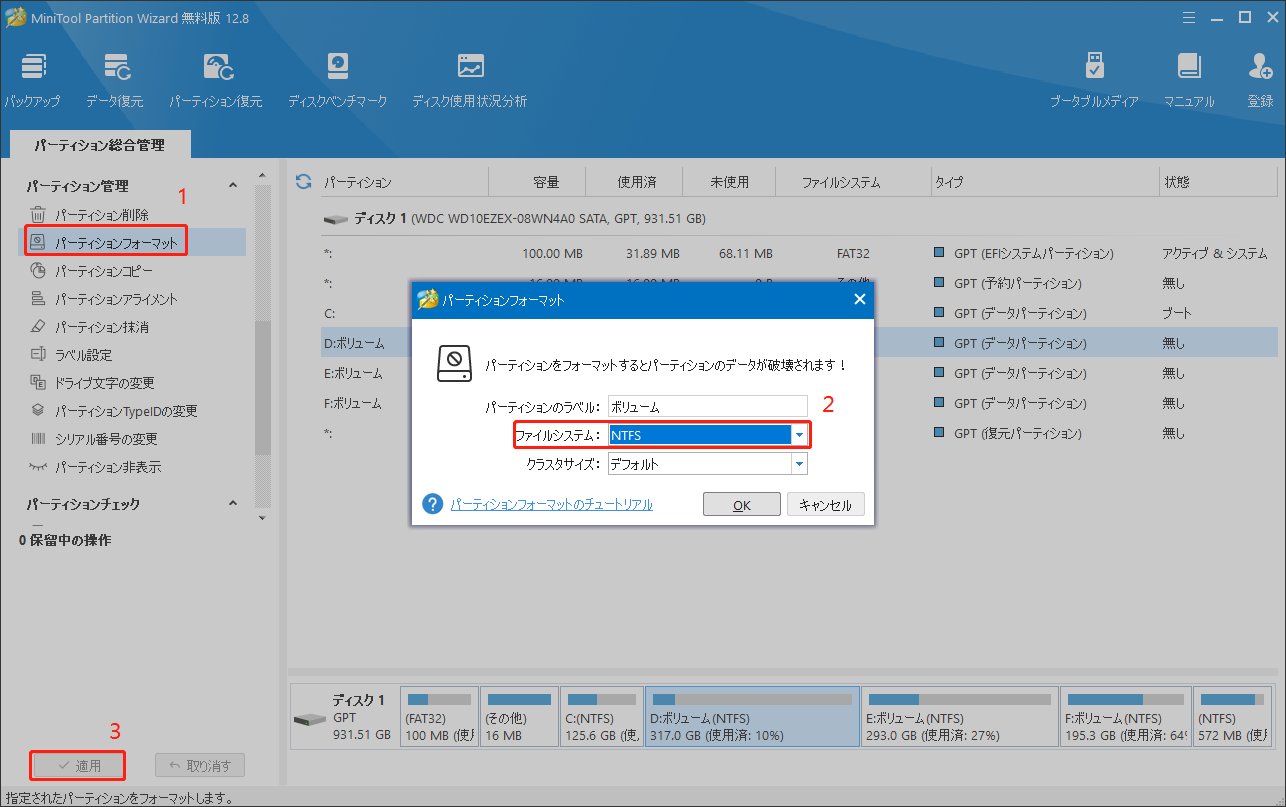Viewport: 1286px width, 807px height.
Task: Click the help question mark icon in dialog
Action: point(432,504)
